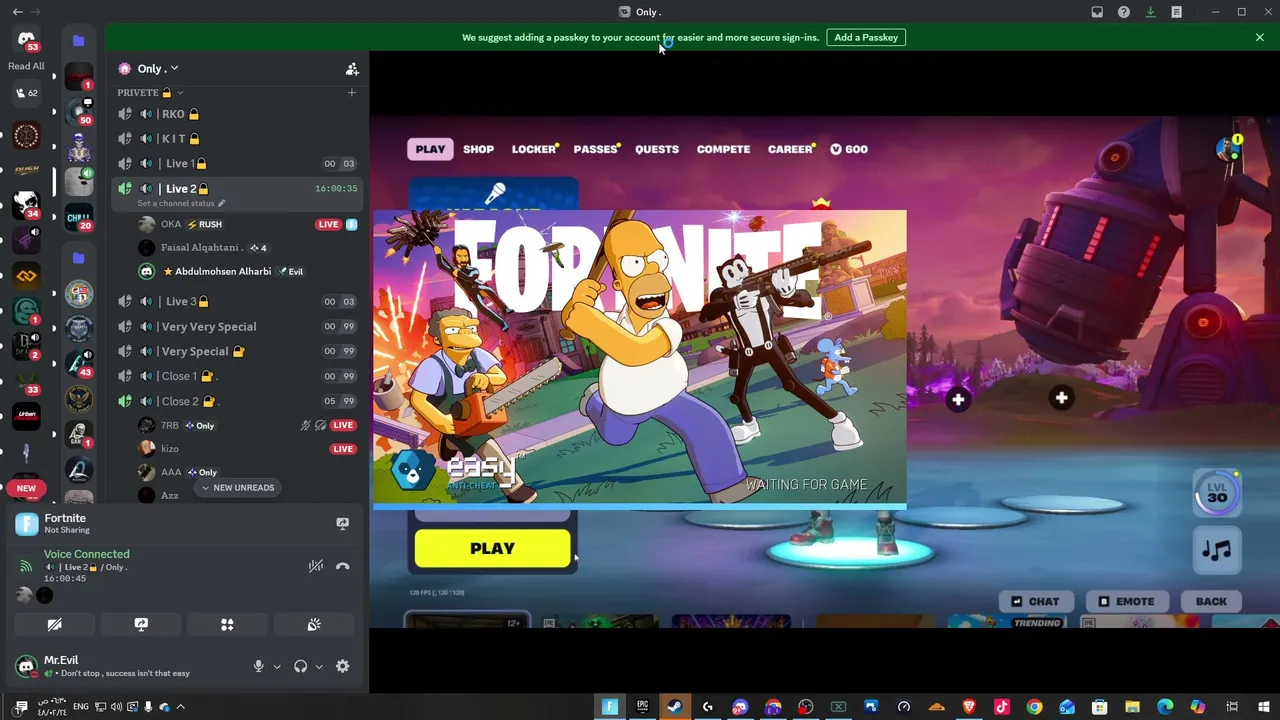
Task: Toggle microphone mute in user panel
Action: click(x=258, y=666)
